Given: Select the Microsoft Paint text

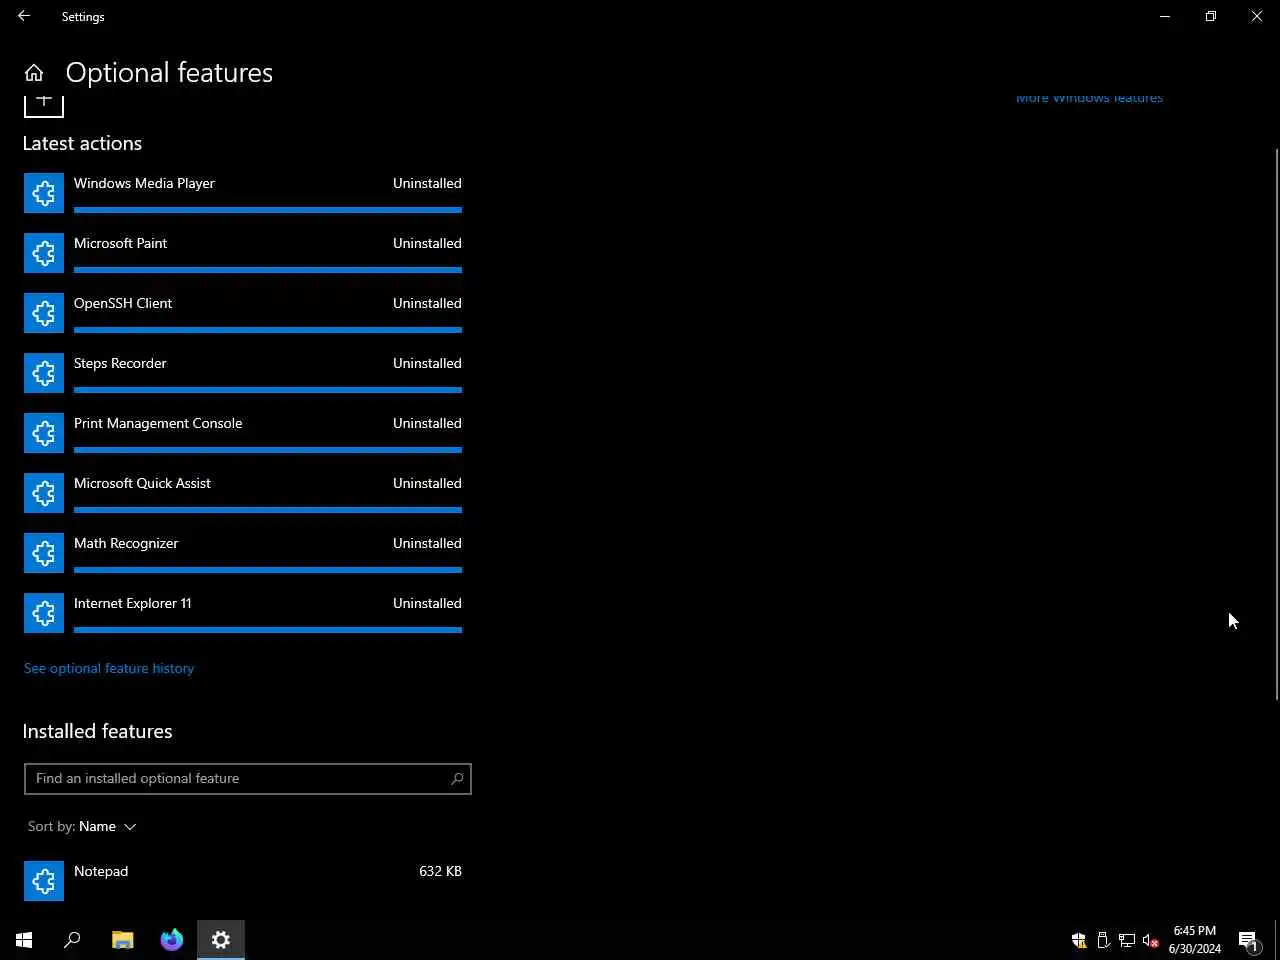Looking at the screenshot, I should 120,244.
